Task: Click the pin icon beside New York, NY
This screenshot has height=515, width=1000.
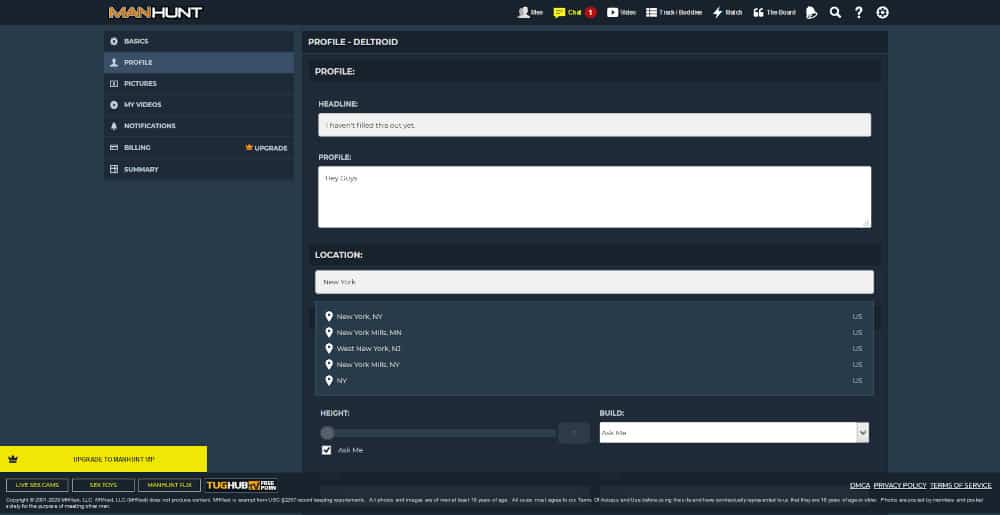Action: click(x=328, y=316)
